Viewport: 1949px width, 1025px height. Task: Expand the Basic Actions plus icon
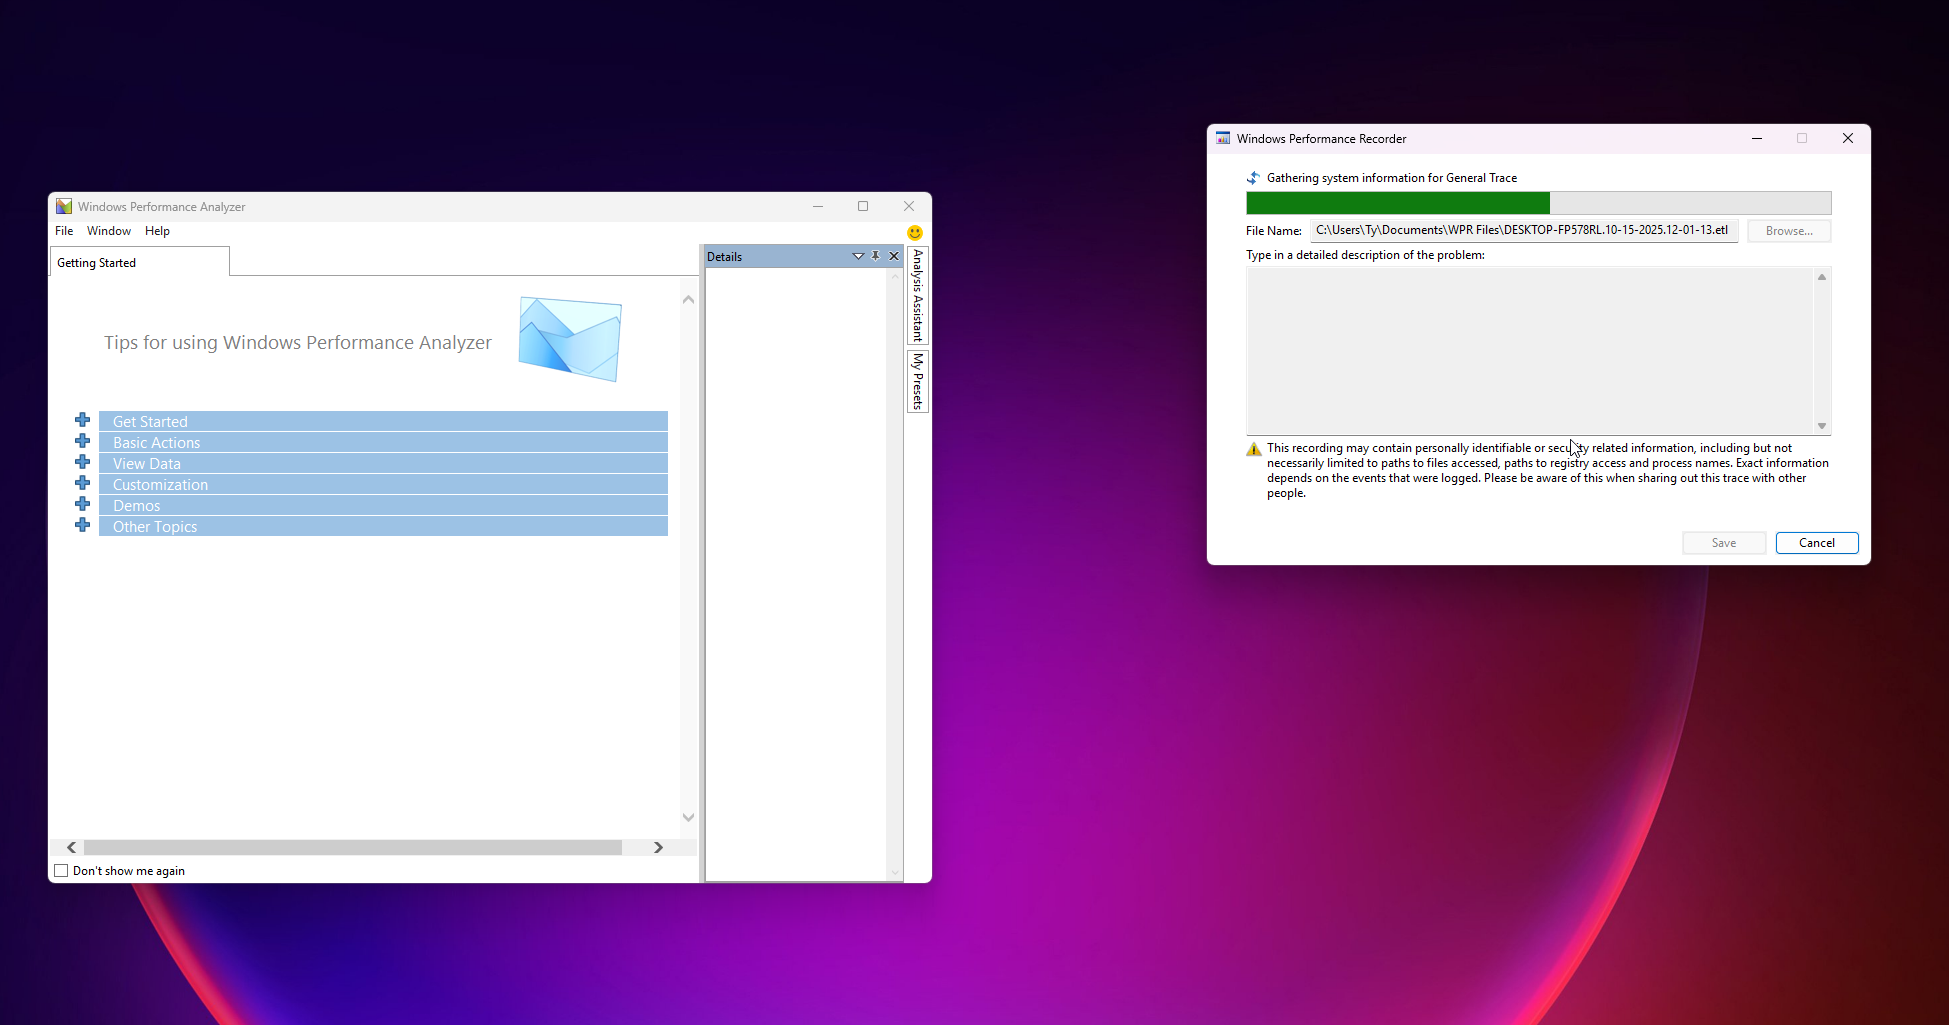click(x=83, y=441)
